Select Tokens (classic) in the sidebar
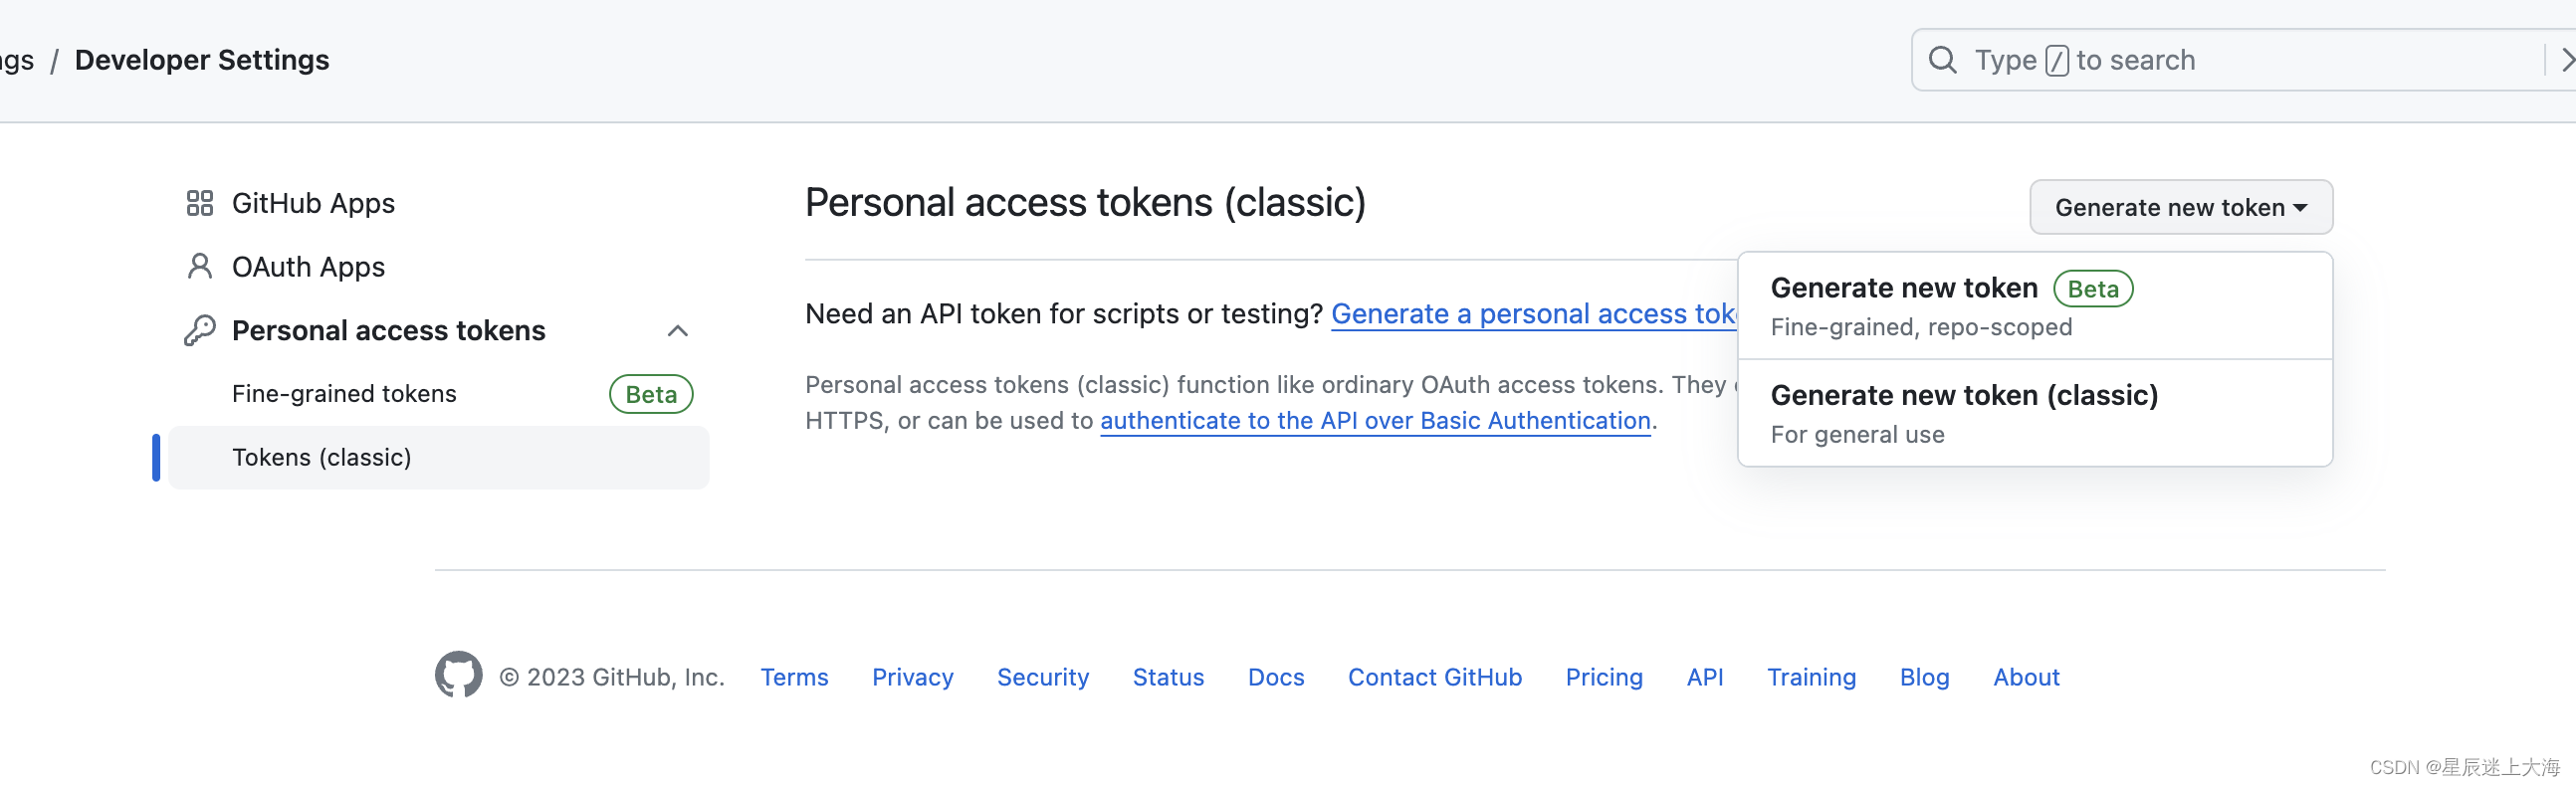Screen dimensions: 2576x786 click(322, 457)
